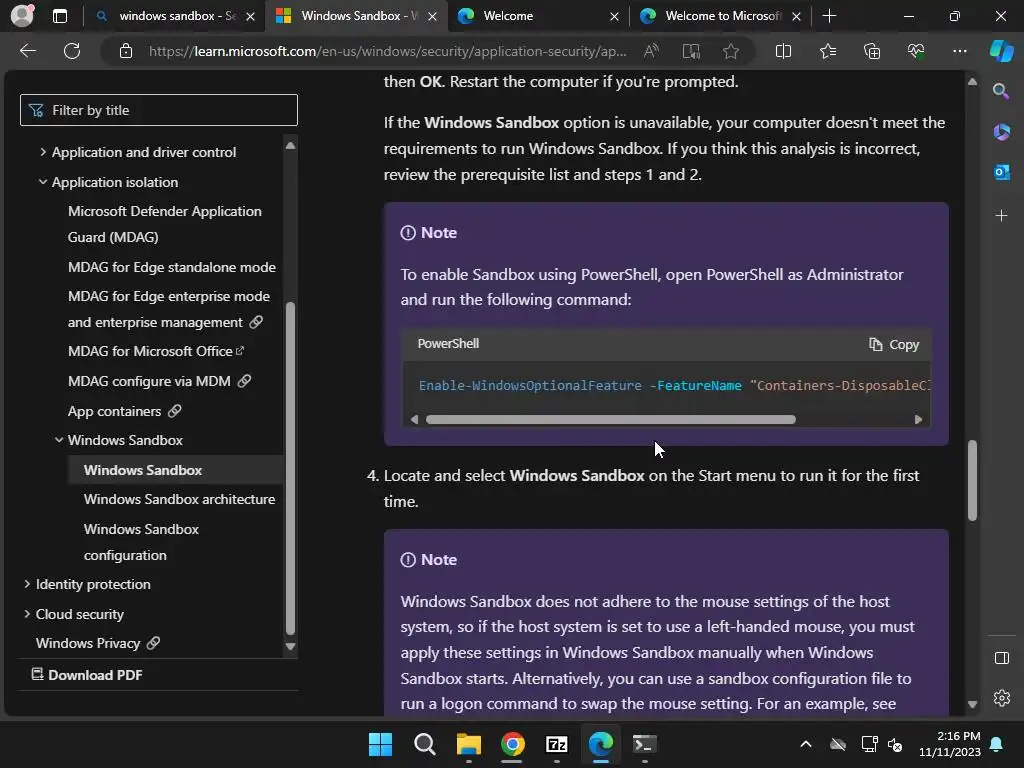1024x768 pixels.
Task: Open MDAG for Microsoft Office link
Action: 155,351
